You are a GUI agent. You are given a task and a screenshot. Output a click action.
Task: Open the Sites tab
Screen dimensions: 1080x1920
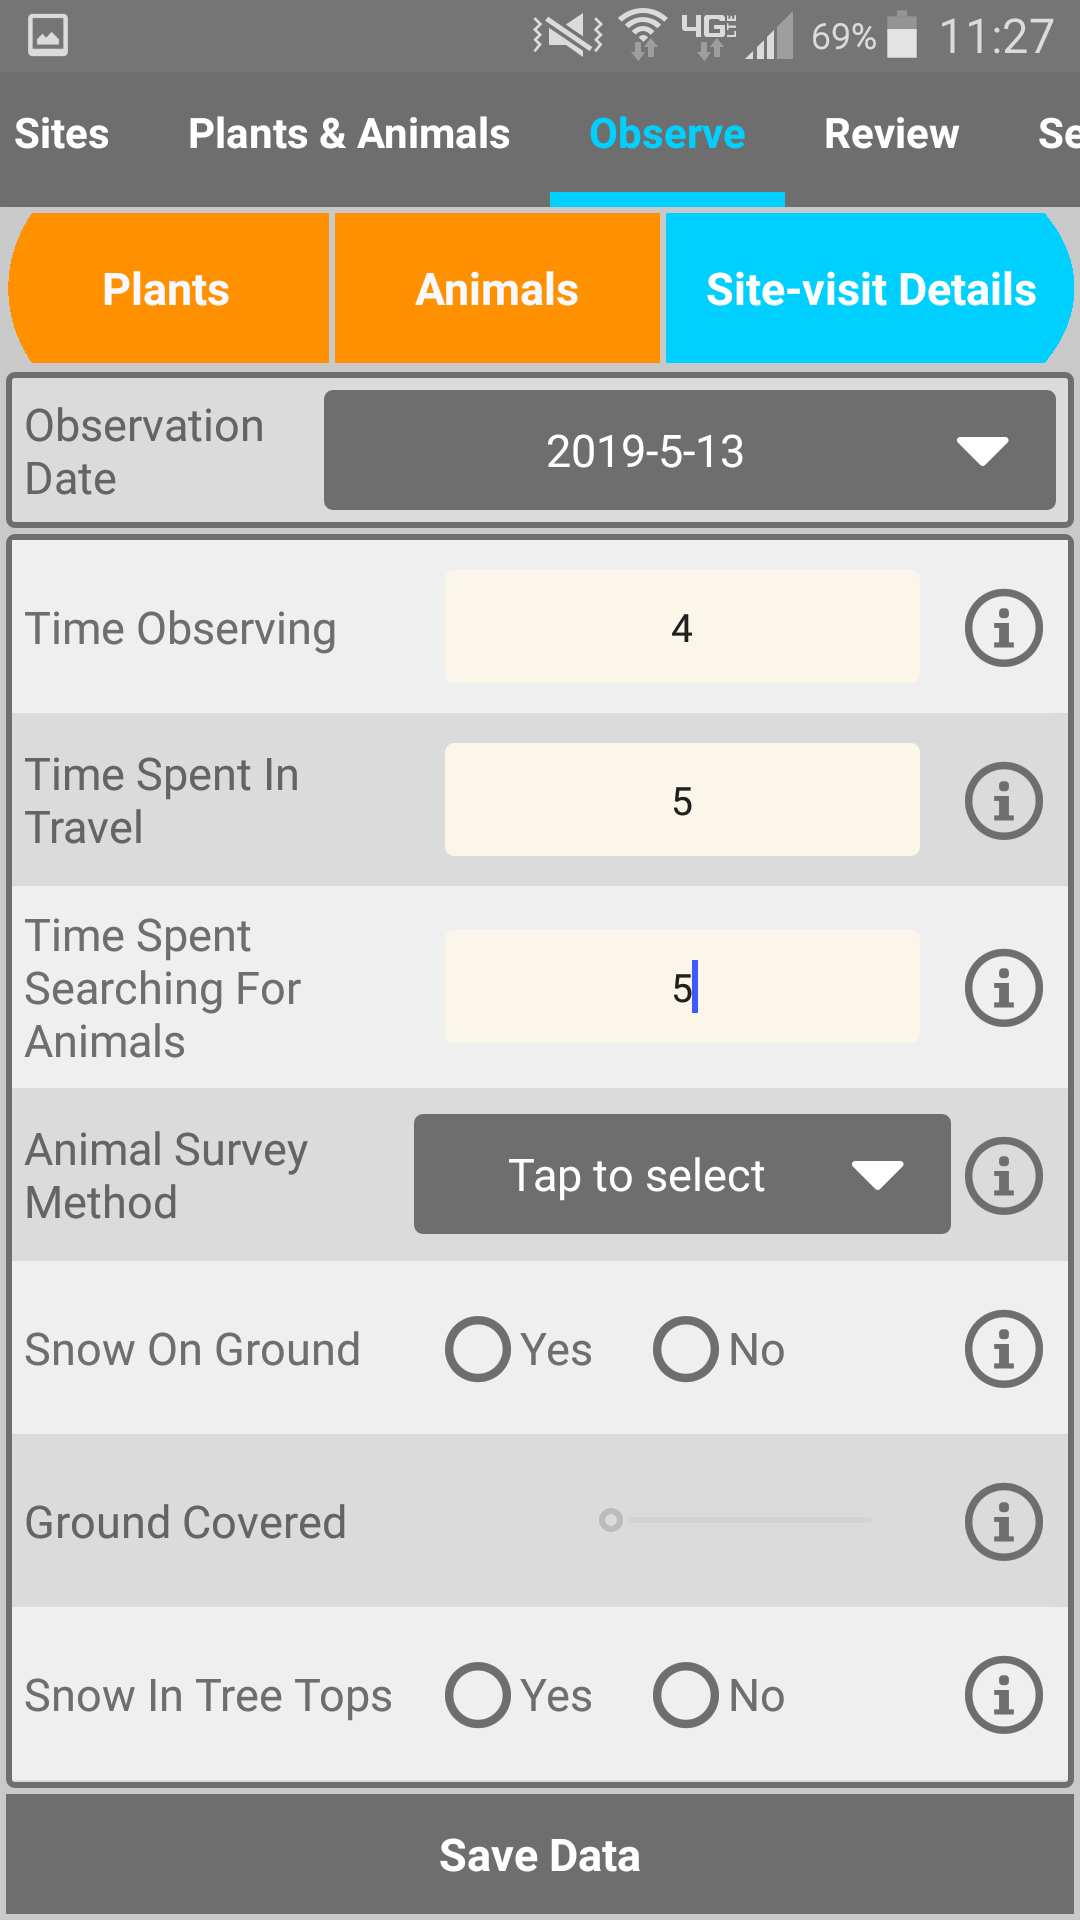[x=62, y=134]
